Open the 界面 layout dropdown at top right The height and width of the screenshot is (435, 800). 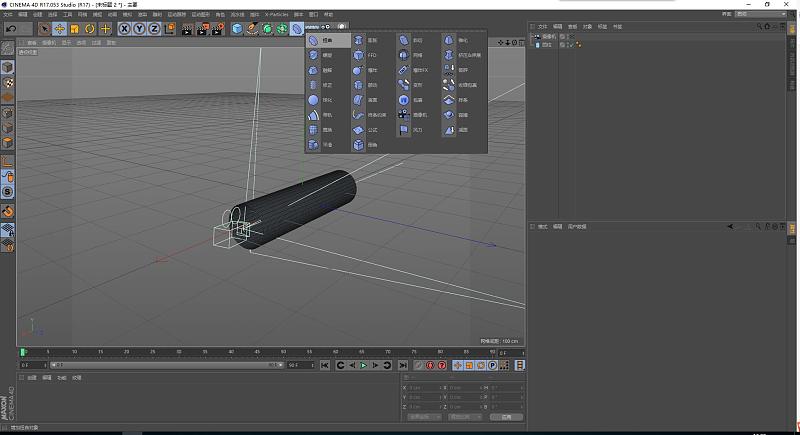760,14
